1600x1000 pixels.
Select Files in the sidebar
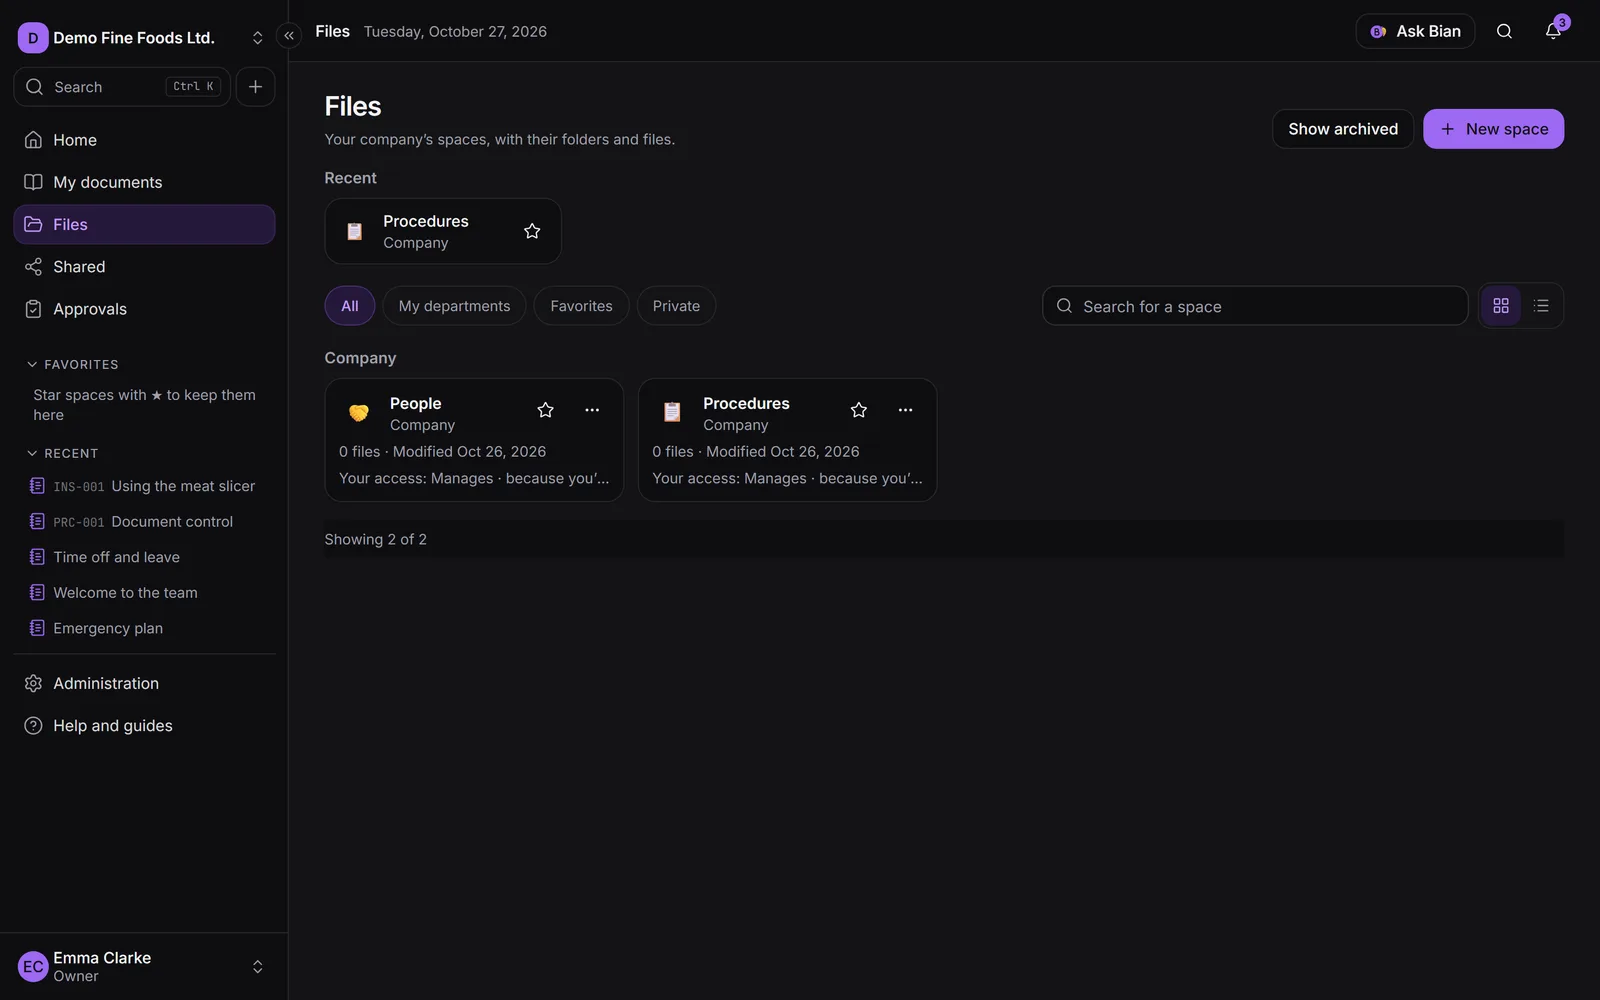coord(144,224)
